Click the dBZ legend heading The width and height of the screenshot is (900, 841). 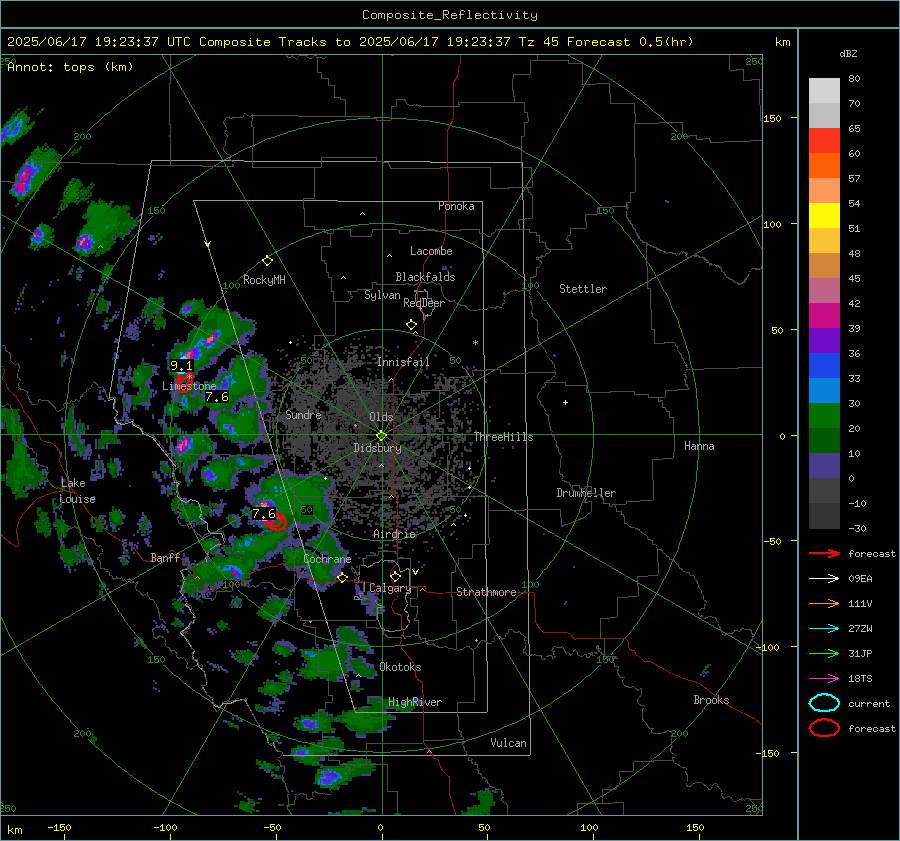point(848,54)
